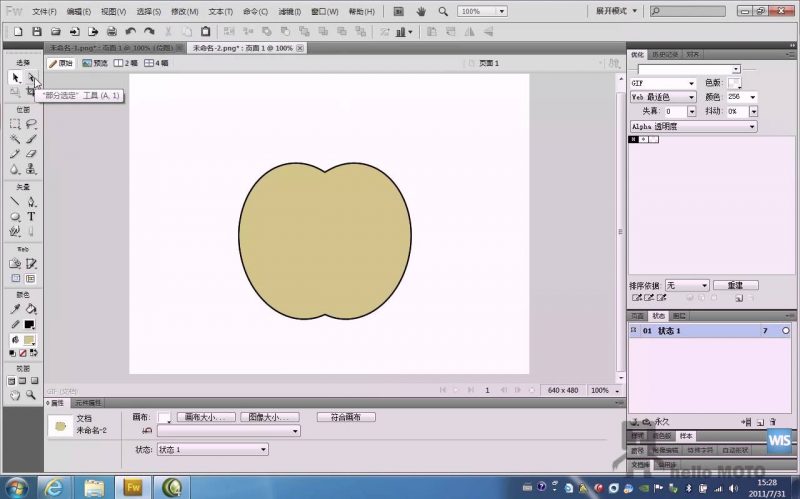Select the Lasso tool

click(31, 125)
